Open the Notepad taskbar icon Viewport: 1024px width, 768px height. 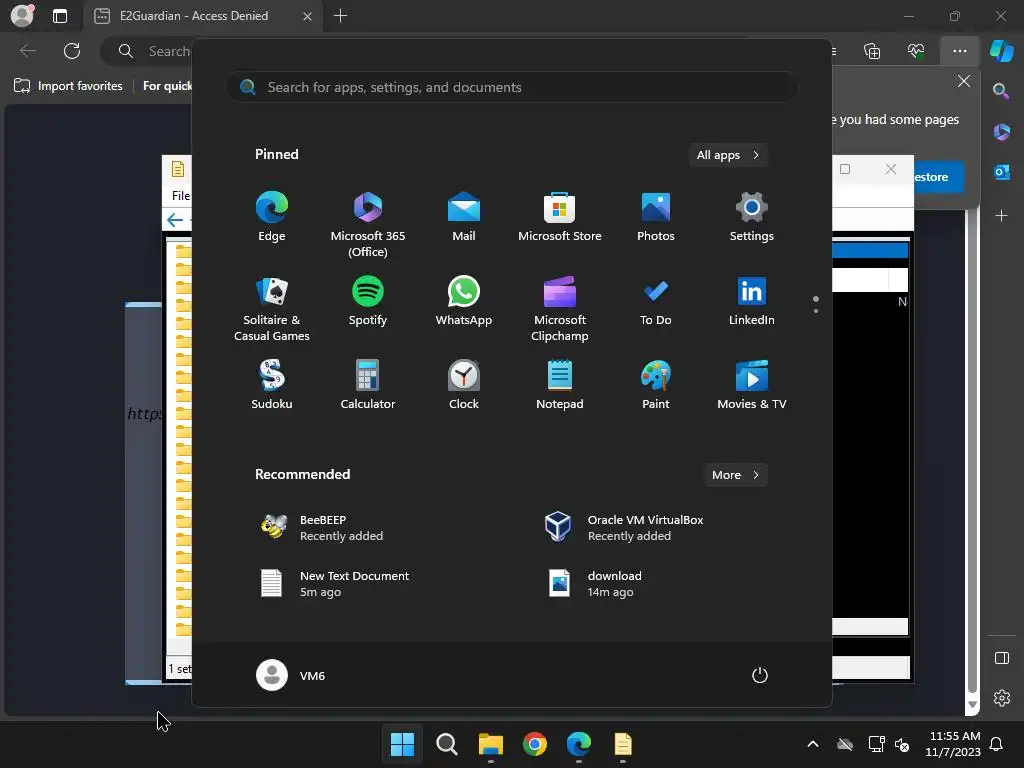[x=623, y=744]
